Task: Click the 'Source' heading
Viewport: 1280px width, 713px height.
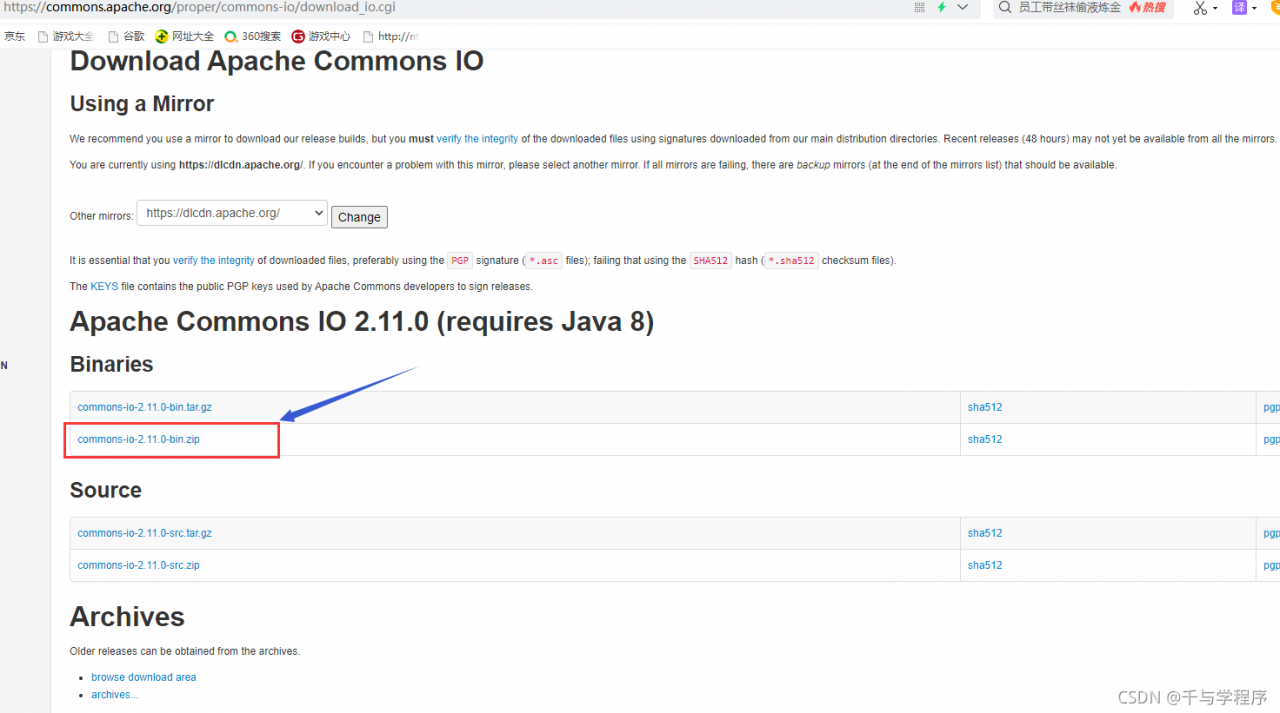Action: point(106,490)
